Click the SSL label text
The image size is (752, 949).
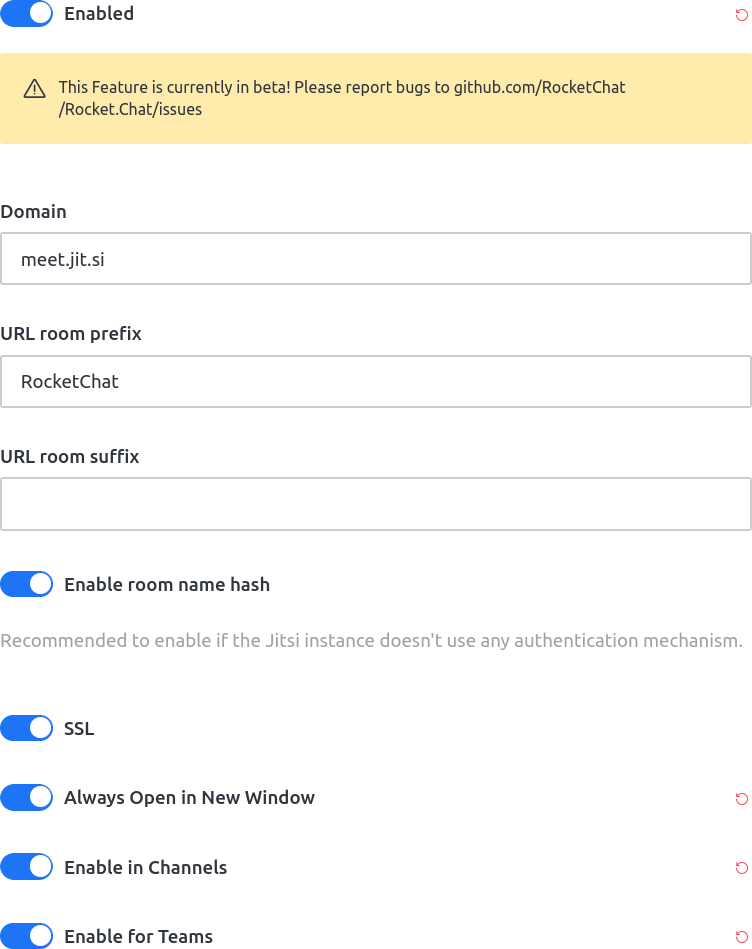[x=79, y=729]
